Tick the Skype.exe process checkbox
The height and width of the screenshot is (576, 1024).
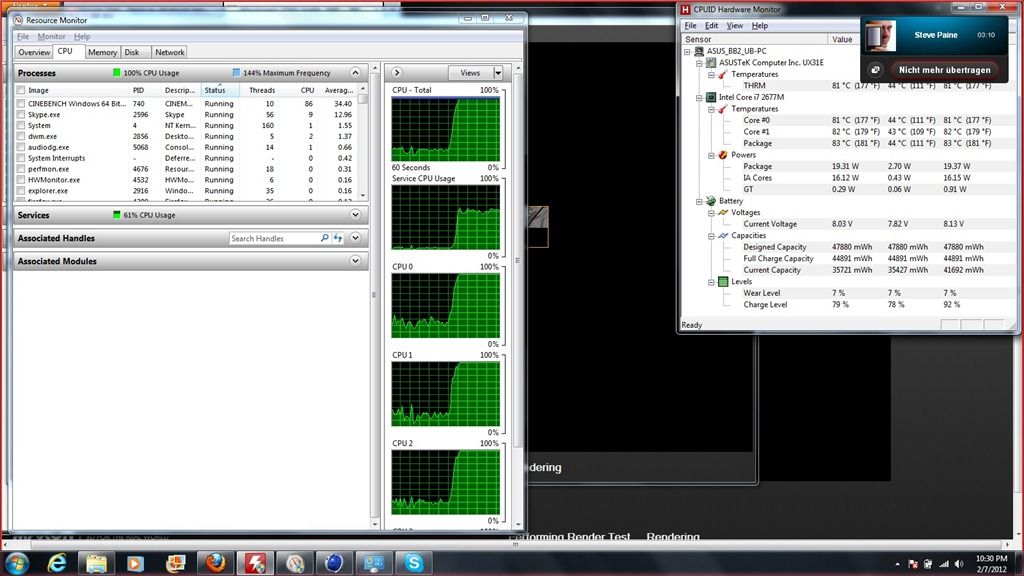click(21, 115)
